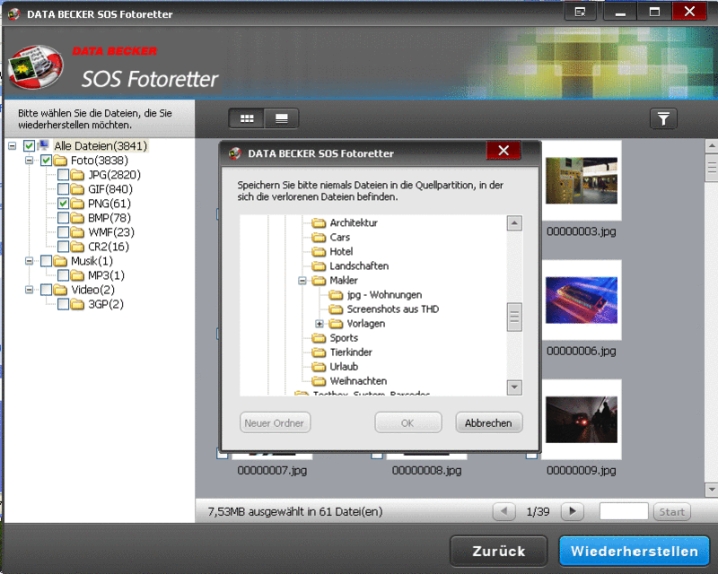Collapse the Makler folder tree

302,281
